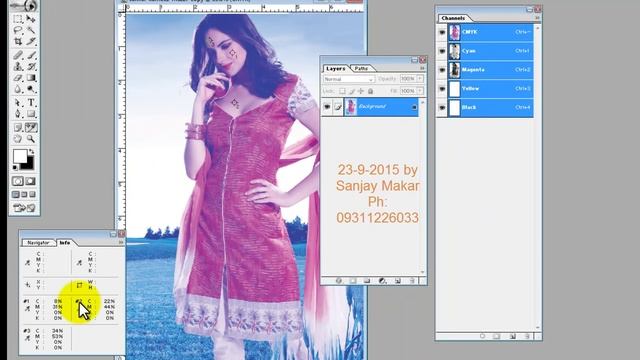640x360 pixels.
Task: Click the Info tab
Action: click(x=65, y=243)
